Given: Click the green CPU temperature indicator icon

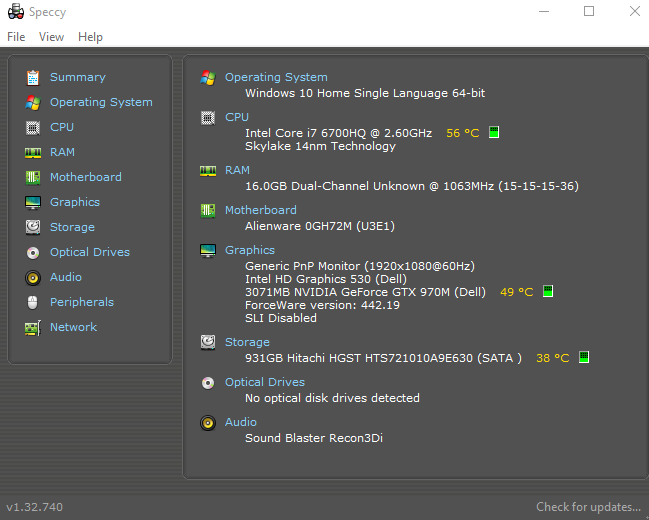Looking at the screenshot, I should (494, 132).
